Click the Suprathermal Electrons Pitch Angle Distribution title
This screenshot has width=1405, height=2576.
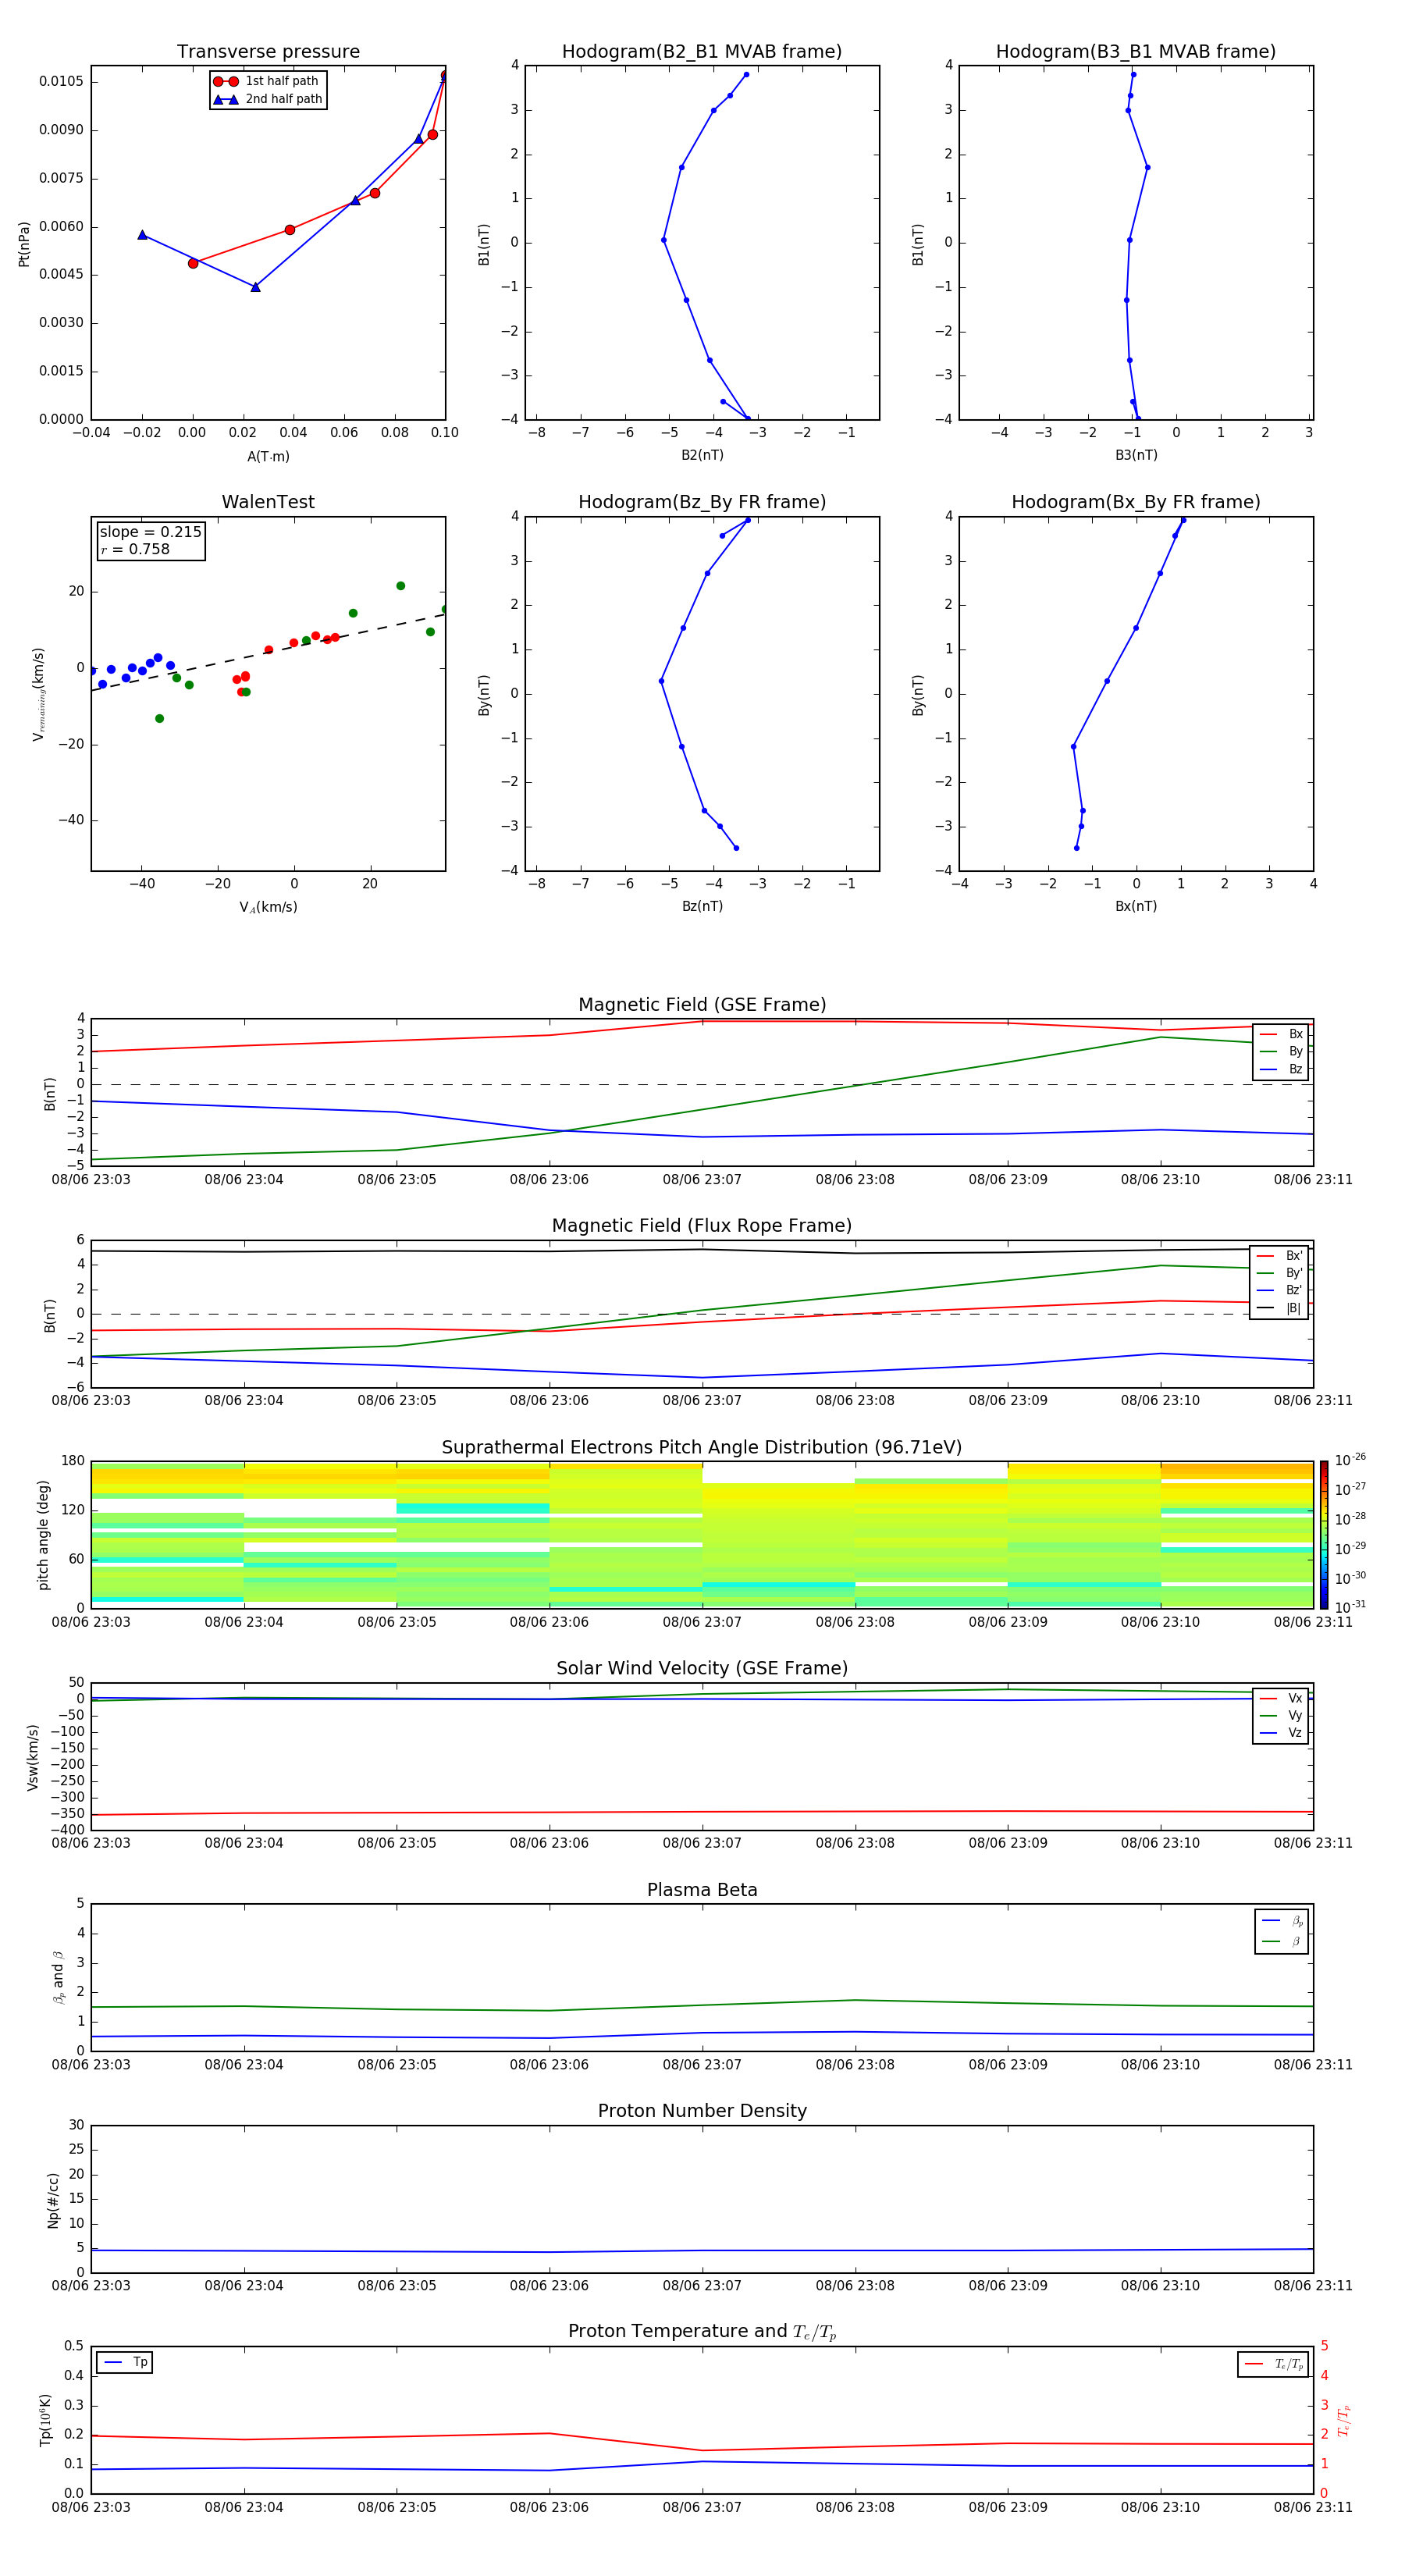point(702,1448)
